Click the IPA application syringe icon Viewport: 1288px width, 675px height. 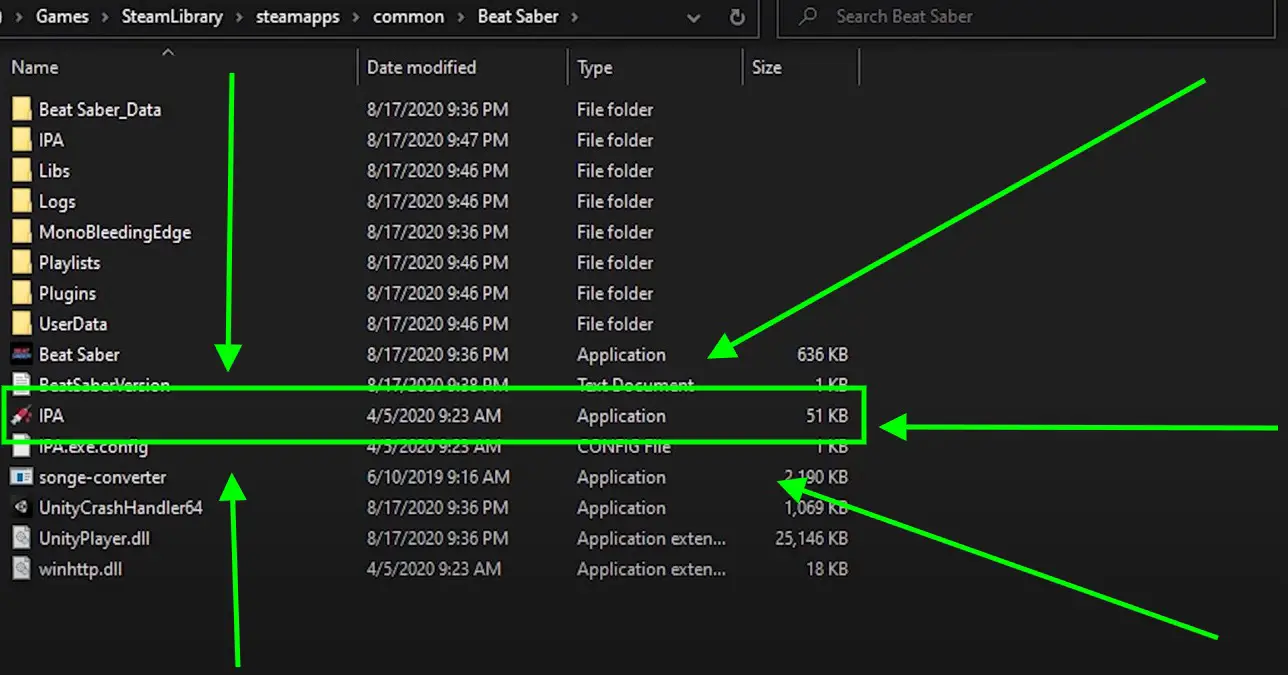coord(21,416)
